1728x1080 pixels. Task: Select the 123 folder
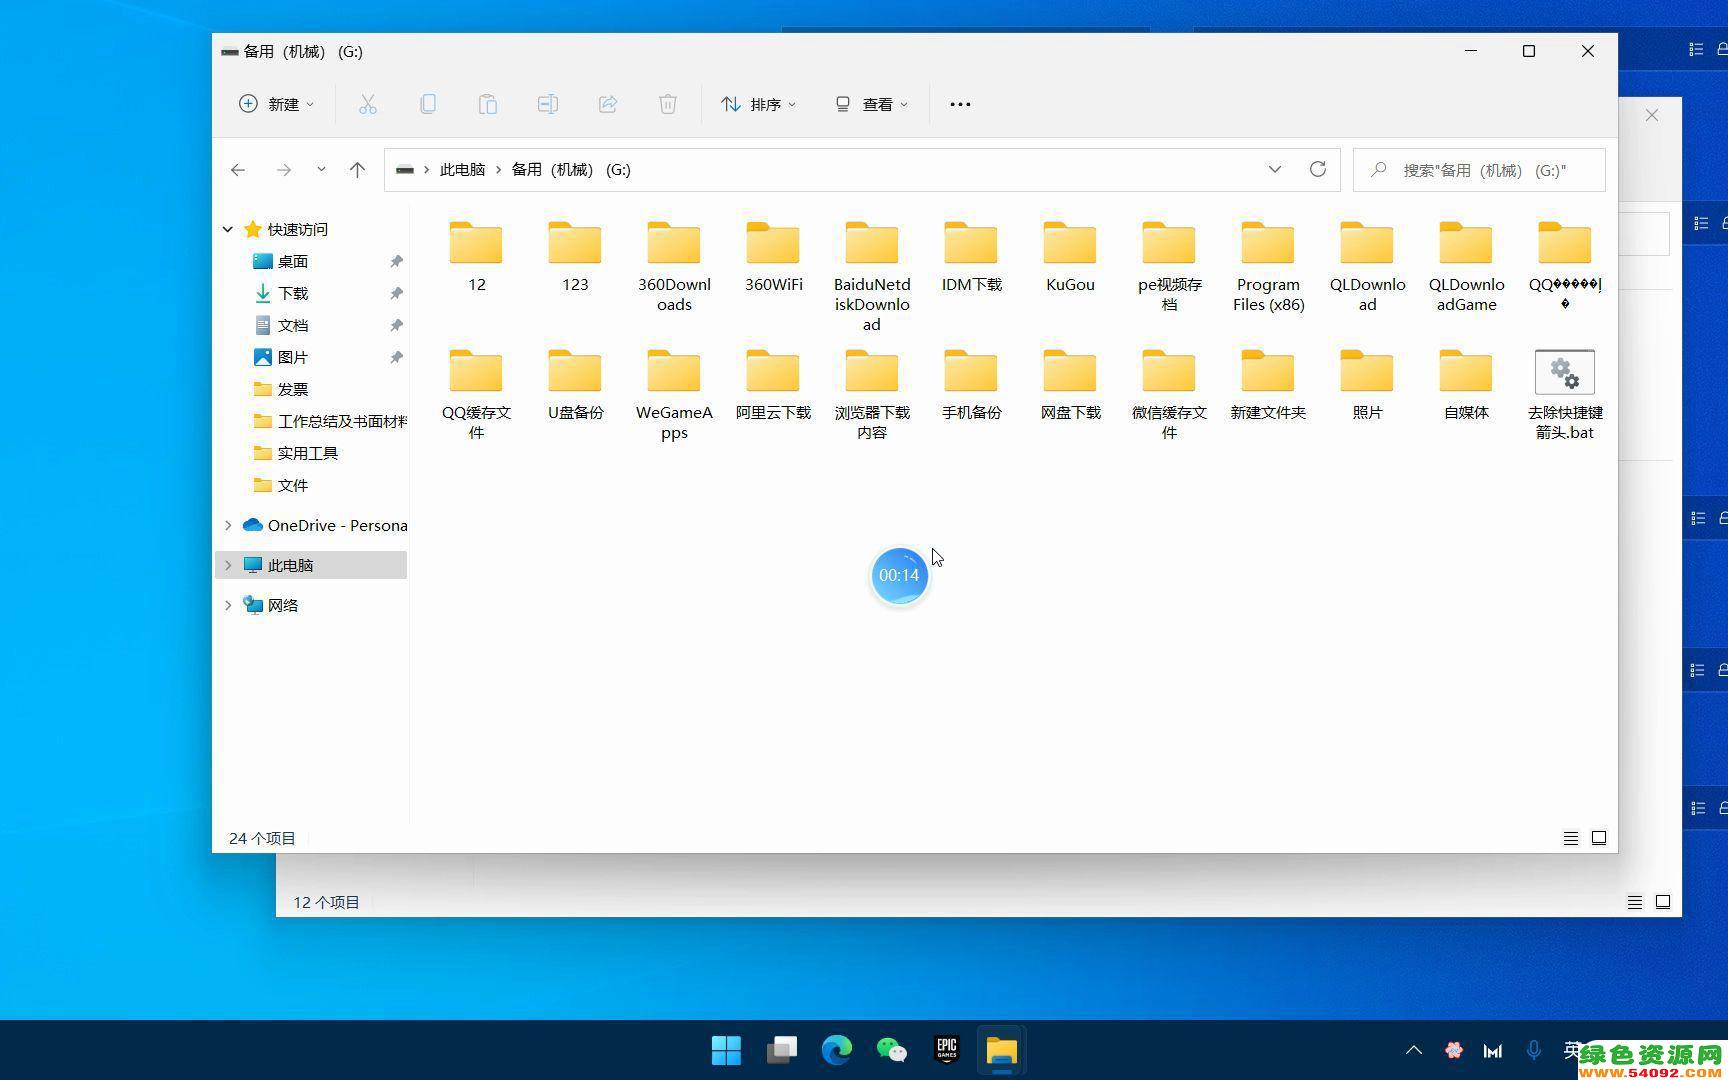pos(575,257)
